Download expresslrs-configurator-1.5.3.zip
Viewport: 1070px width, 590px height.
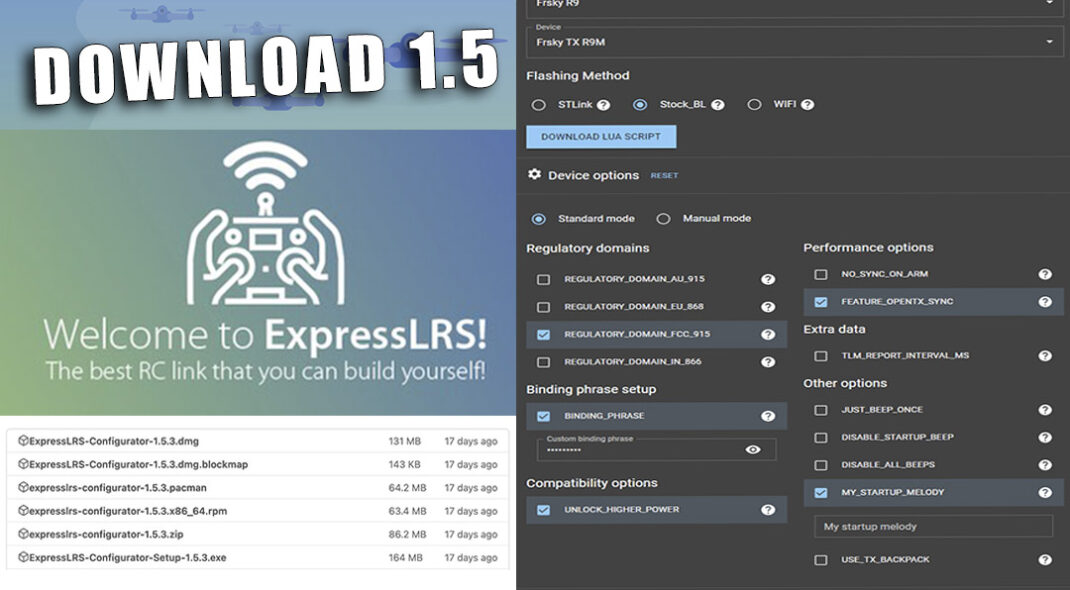[106, 534]
